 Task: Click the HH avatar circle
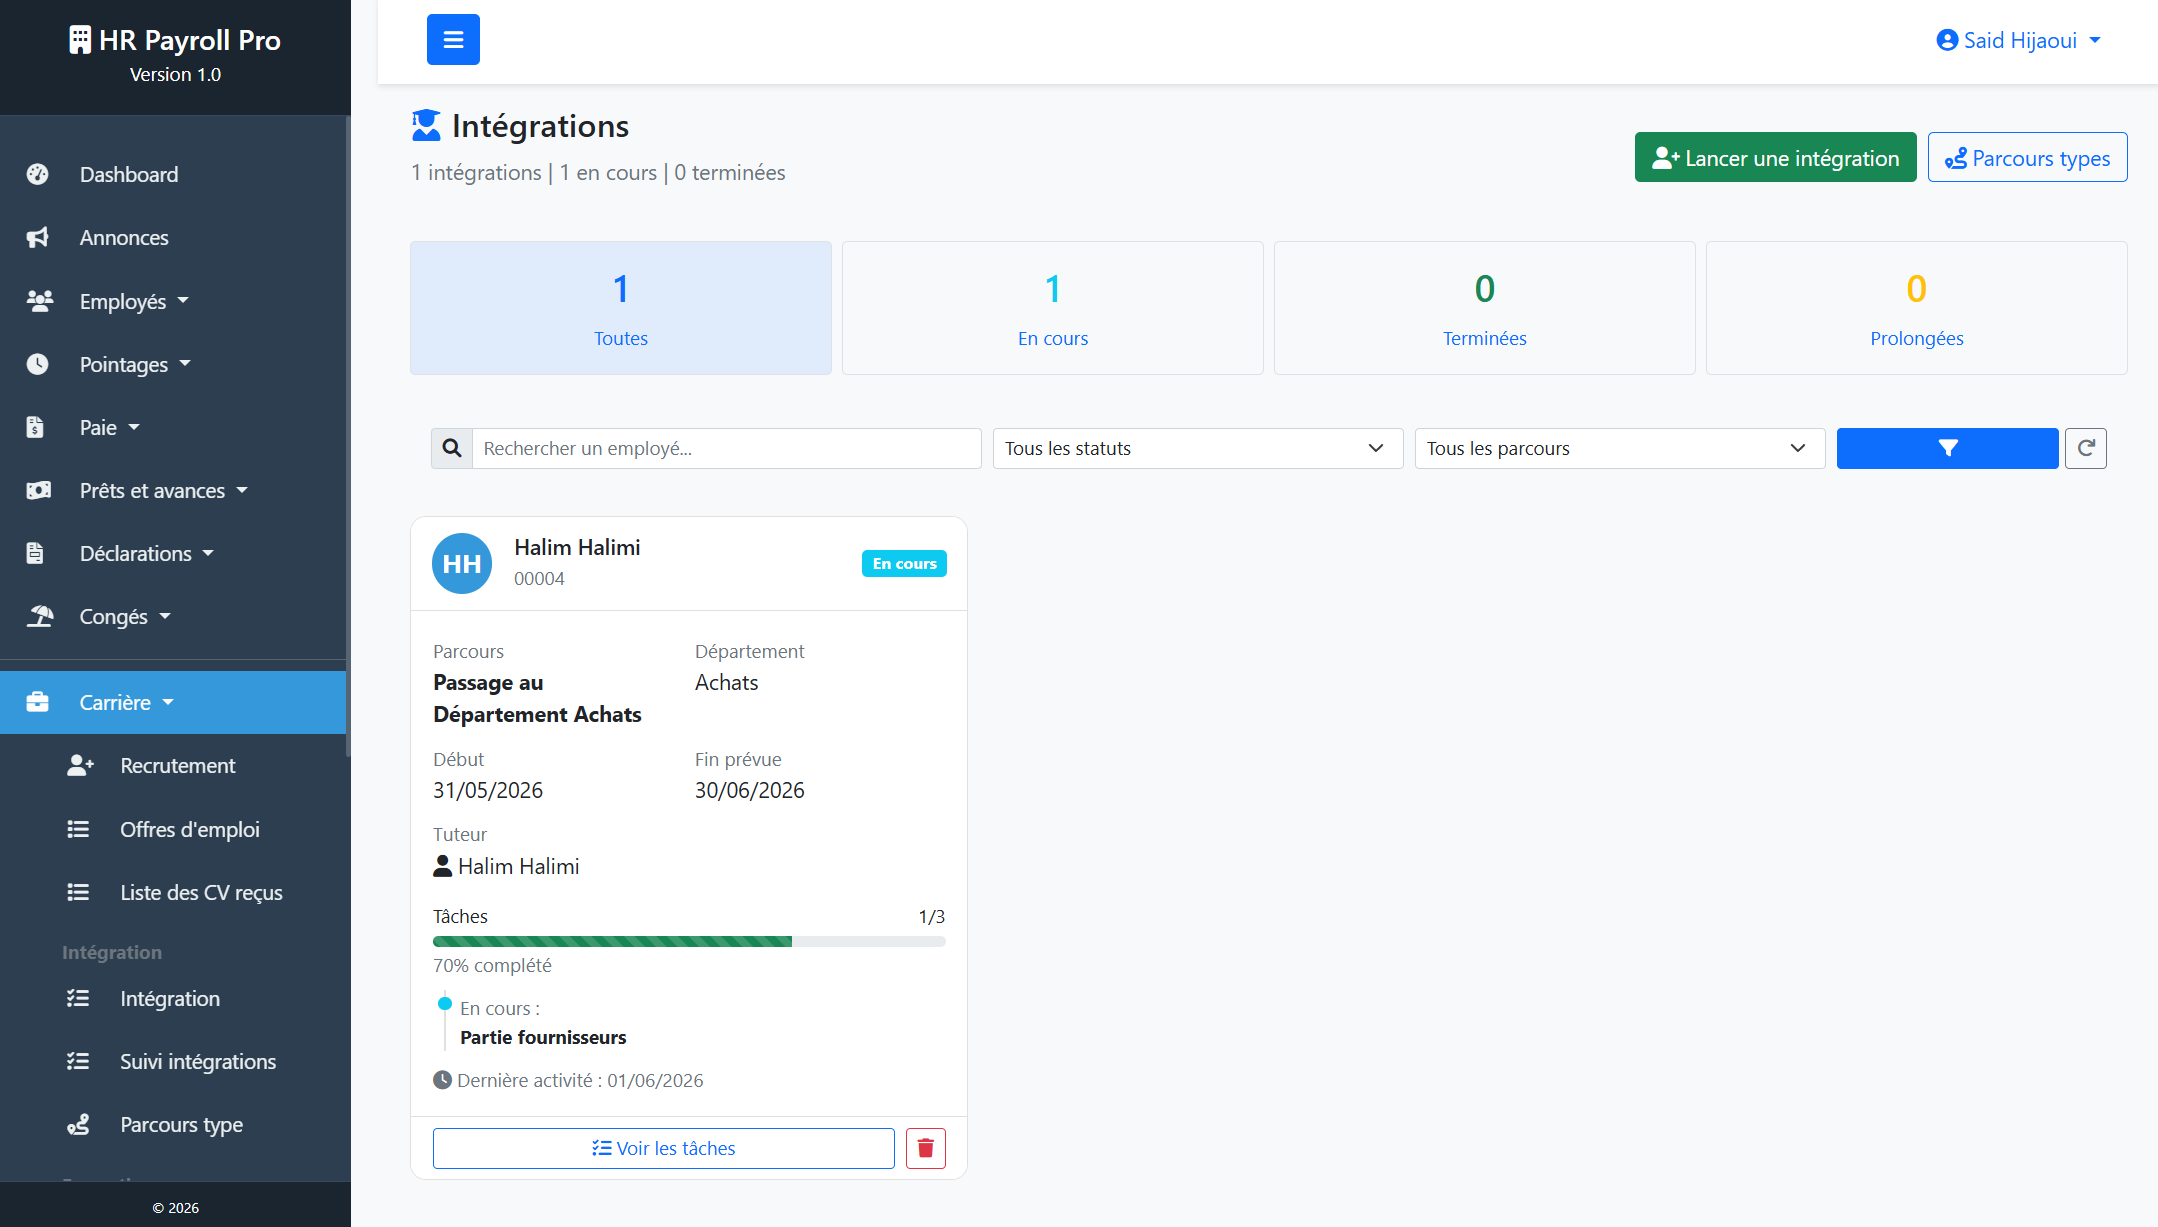pyautogui.click(x=462, y=563)
